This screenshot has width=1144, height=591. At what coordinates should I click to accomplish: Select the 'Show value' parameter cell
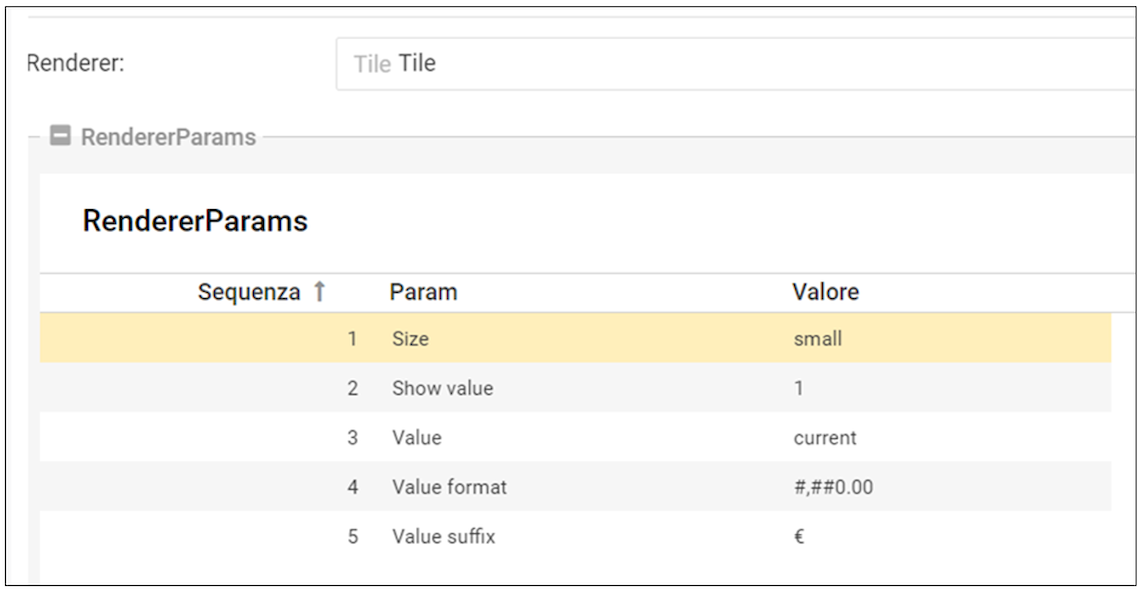tap(442, 388)
